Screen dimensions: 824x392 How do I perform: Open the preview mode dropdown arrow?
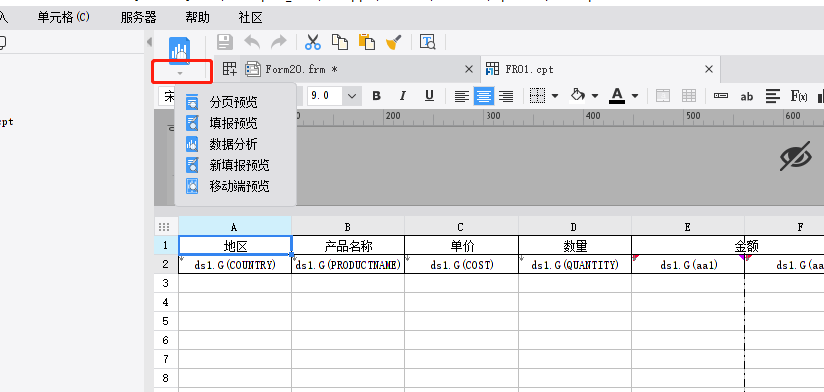[180, 73]
